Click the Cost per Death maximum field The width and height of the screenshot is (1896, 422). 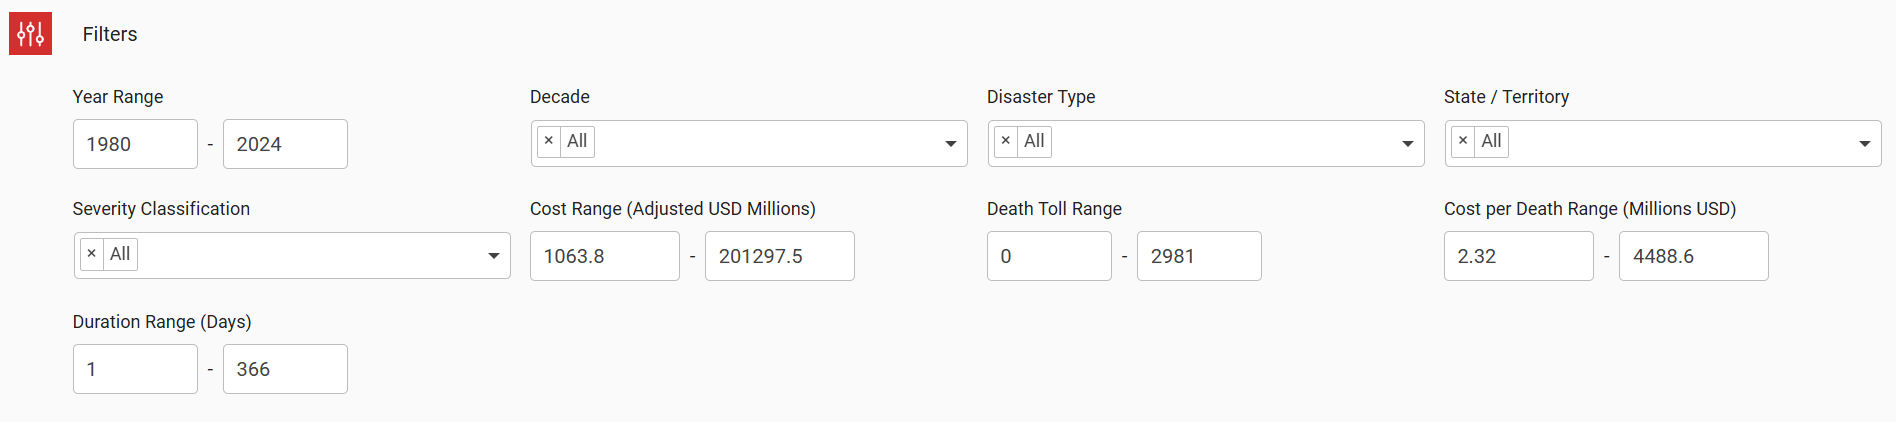click(x=1693, y=256)
